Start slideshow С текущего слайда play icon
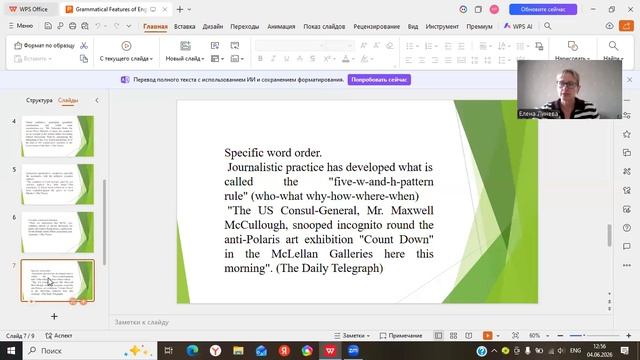Image resolution: width=640 pixels, height=360 pixels. point(126,46)
